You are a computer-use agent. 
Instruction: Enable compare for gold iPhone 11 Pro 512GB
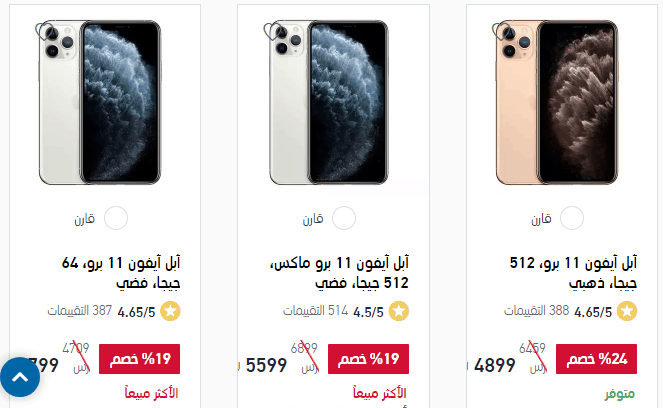point(572,218)
